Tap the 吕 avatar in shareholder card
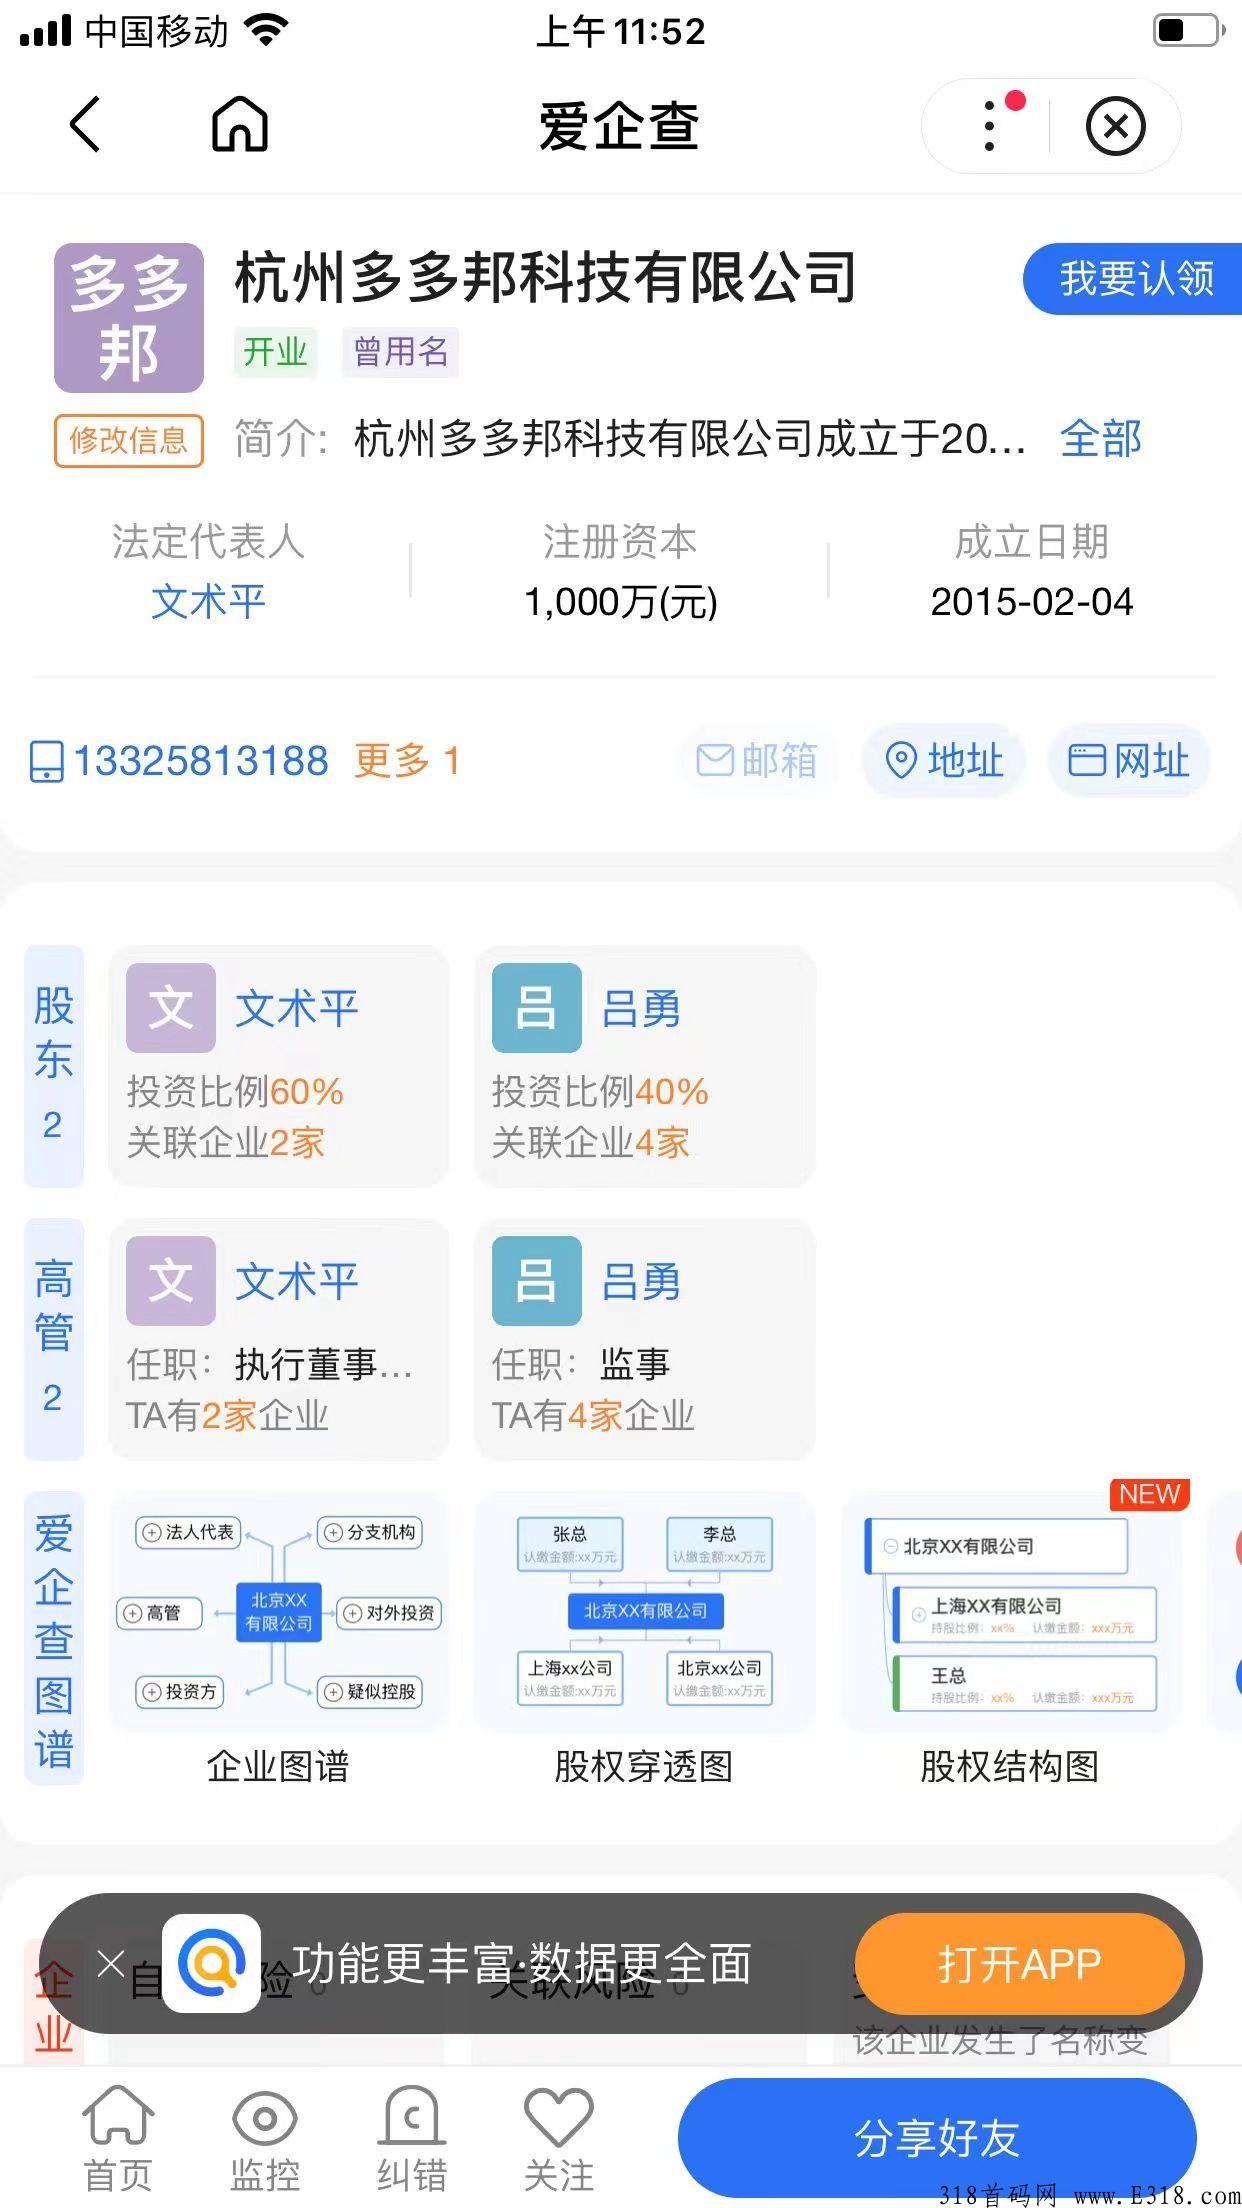This screenshot has width=1242, height=2208. [x=537, y=1008]
